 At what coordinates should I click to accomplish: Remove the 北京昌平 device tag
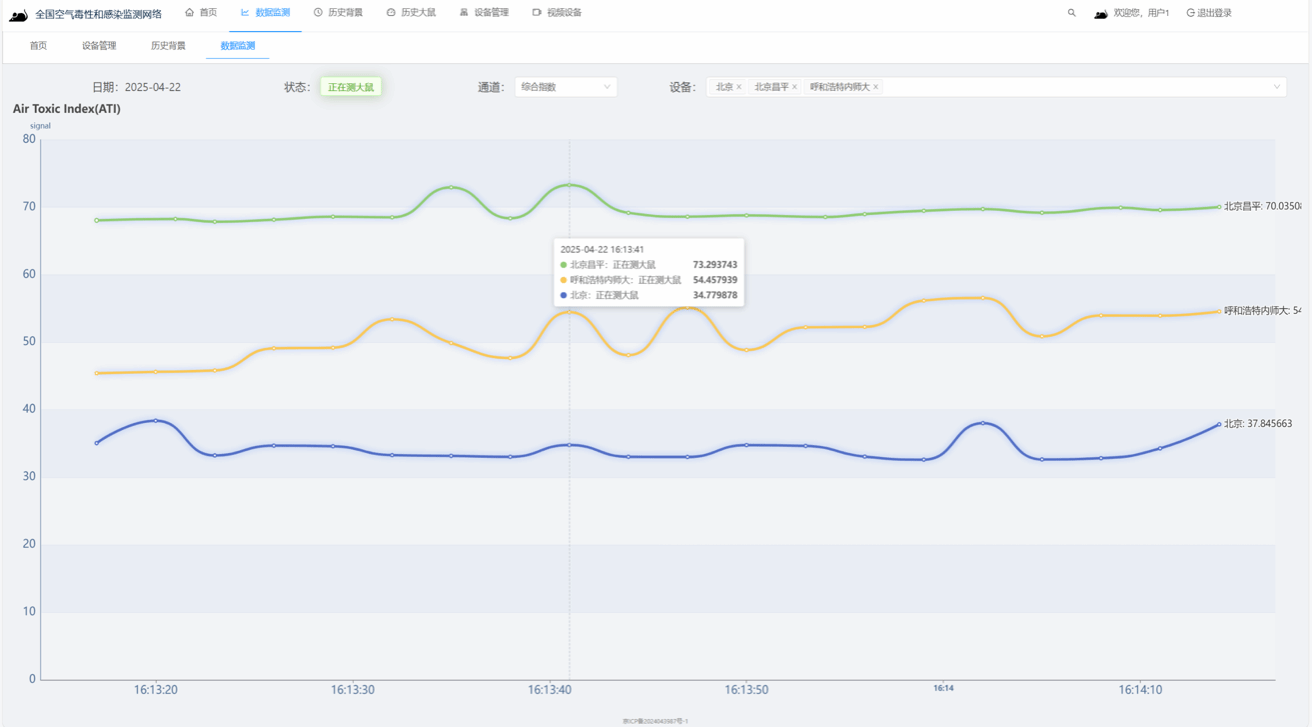point(795,87)
